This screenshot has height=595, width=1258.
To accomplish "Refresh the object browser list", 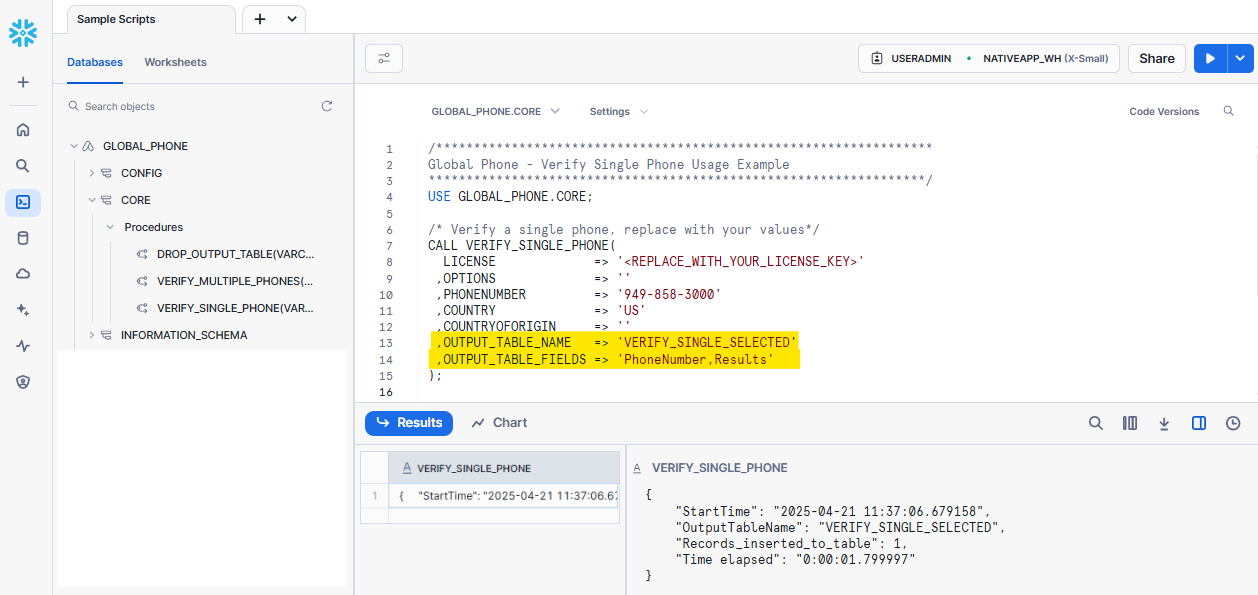I will pyautogui.click(x=326, y=106).
